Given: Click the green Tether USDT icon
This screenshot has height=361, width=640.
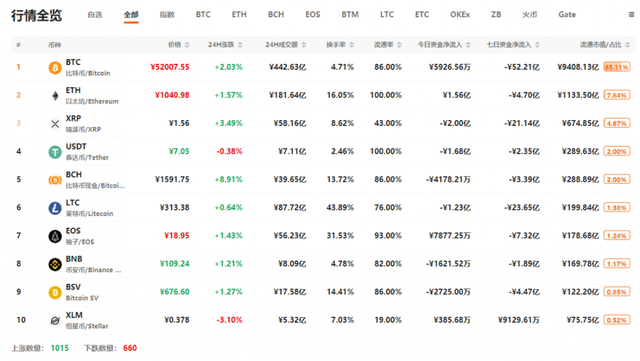Looking at the screenshot, I should (55, 152).
